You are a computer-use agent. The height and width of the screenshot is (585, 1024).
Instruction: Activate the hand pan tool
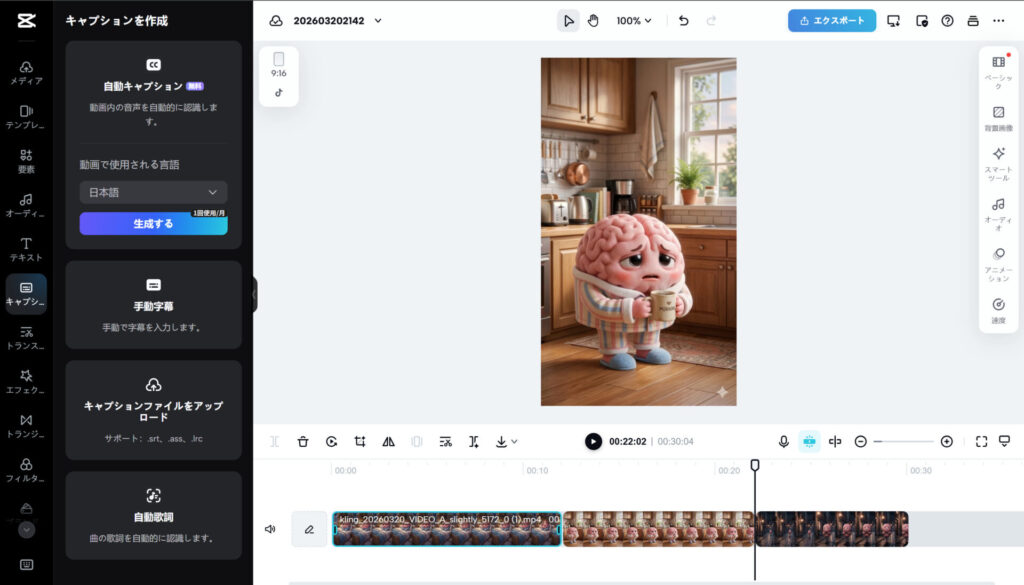[593, 20]
